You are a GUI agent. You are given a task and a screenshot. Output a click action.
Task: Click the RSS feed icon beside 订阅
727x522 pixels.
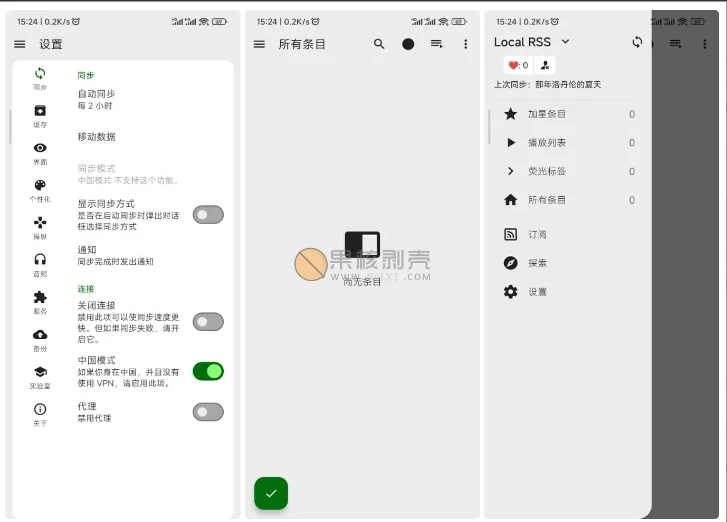click(x=510, y=235)
